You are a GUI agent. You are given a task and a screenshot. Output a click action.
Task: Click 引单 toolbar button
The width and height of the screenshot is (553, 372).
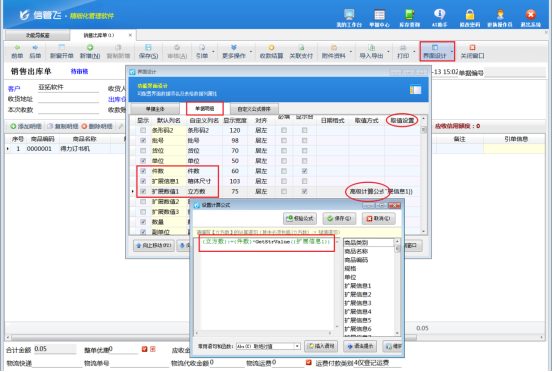pos(202,51)
